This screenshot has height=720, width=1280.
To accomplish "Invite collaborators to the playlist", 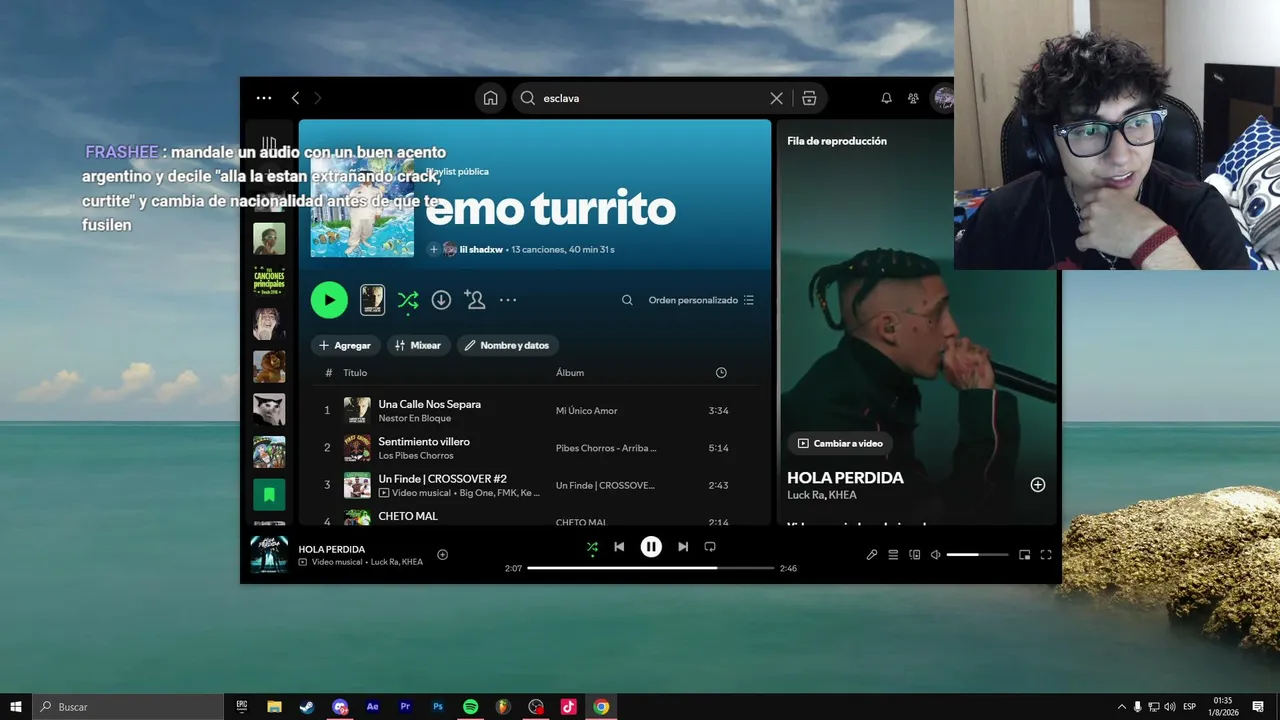I will (475, 300).
